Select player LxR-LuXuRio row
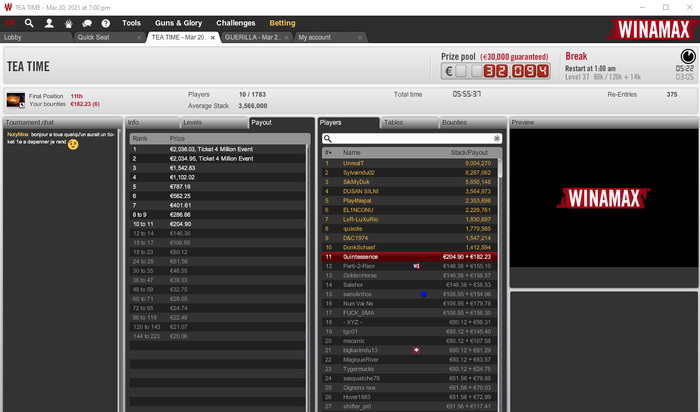This screenshot has width=700, height=412. coord(409,220)
